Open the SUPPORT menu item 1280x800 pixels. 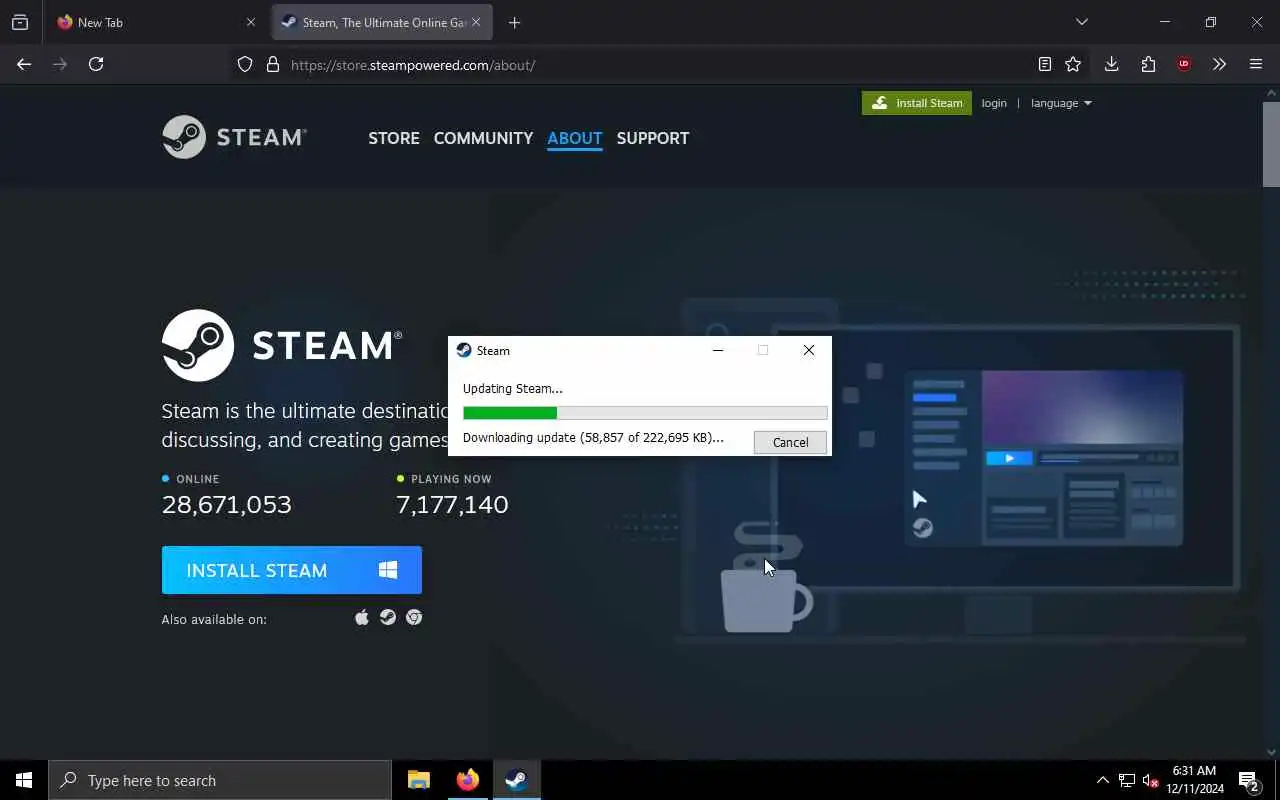653,138
